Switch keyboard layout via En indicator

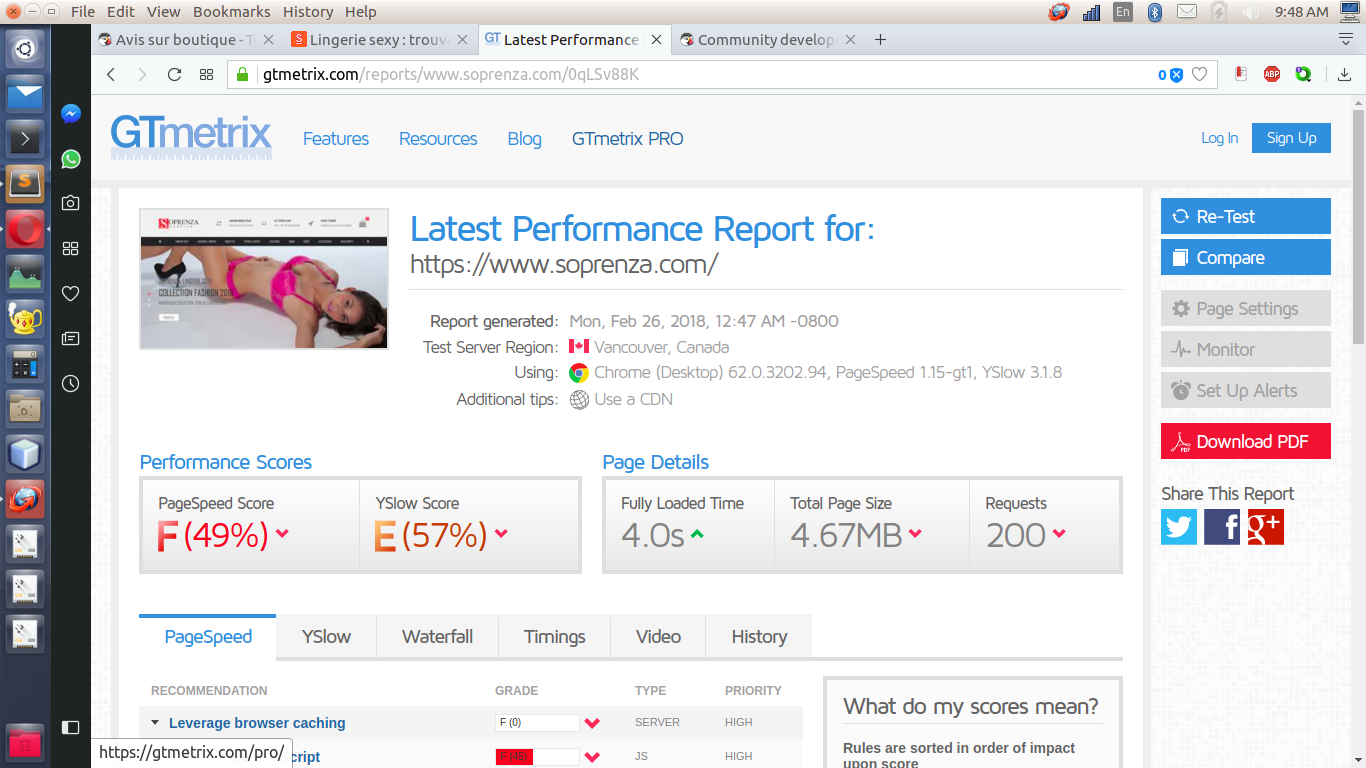1123,12
